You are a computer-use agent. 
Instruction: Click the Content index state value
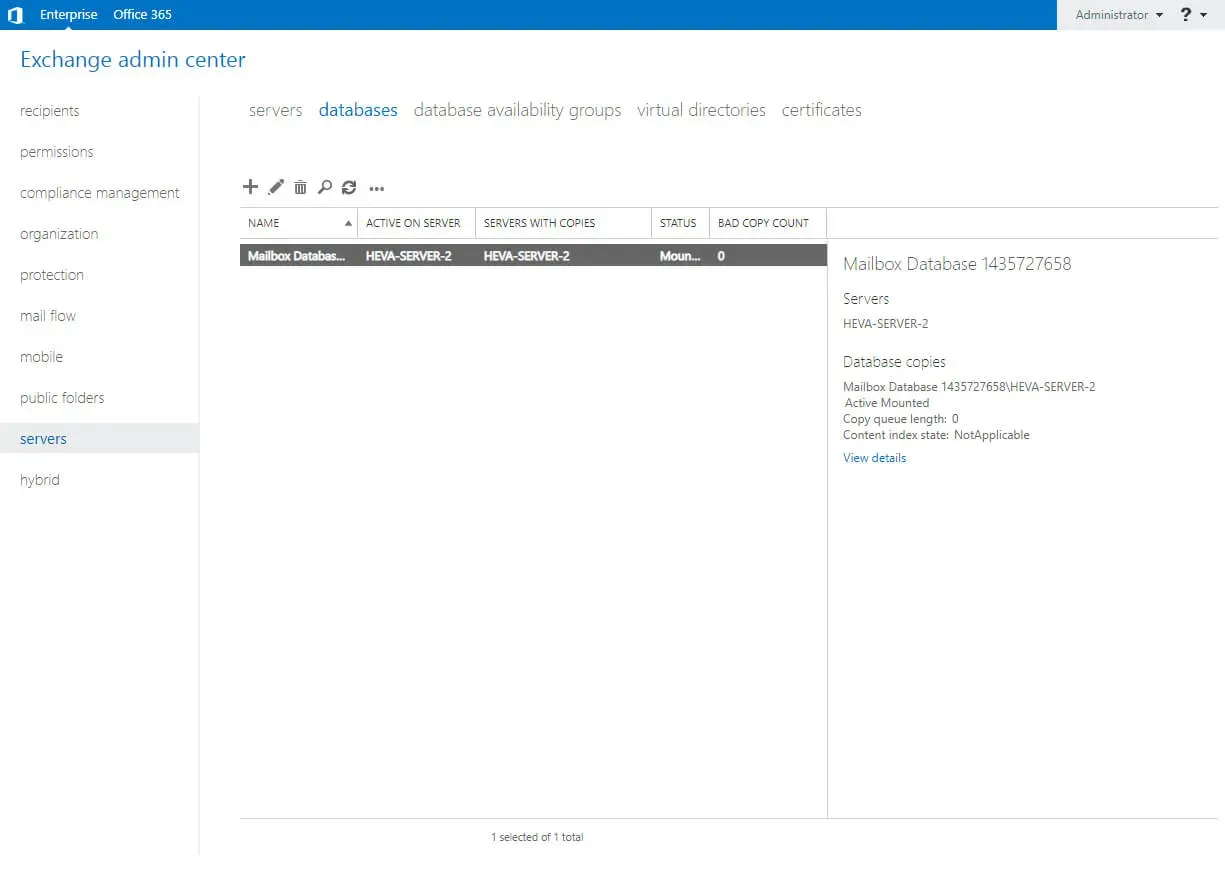(991, 435)
